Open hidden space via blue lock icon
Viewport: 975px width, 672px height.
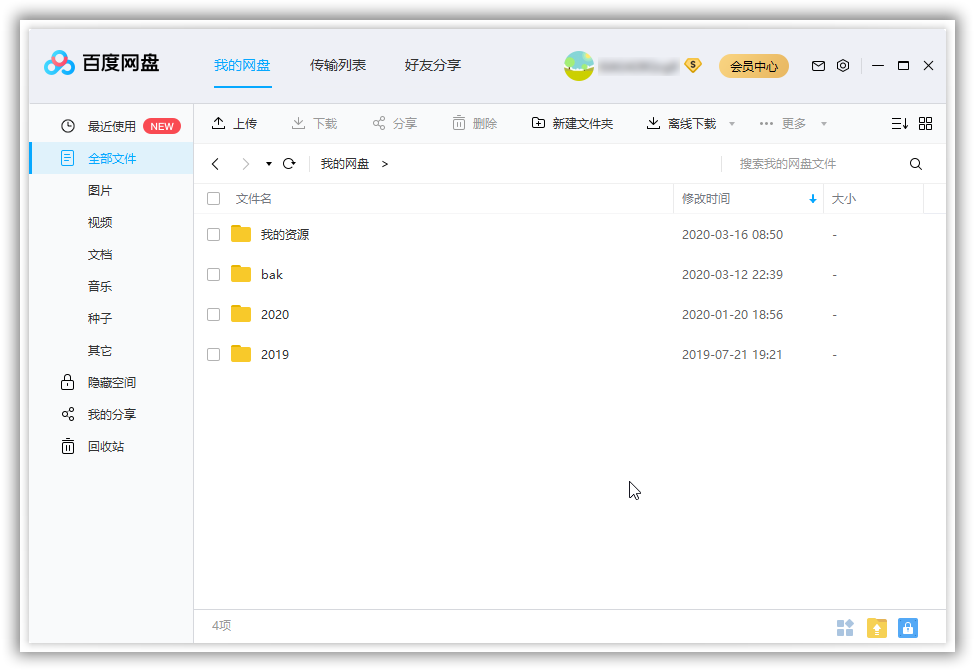tap(907, 627)
